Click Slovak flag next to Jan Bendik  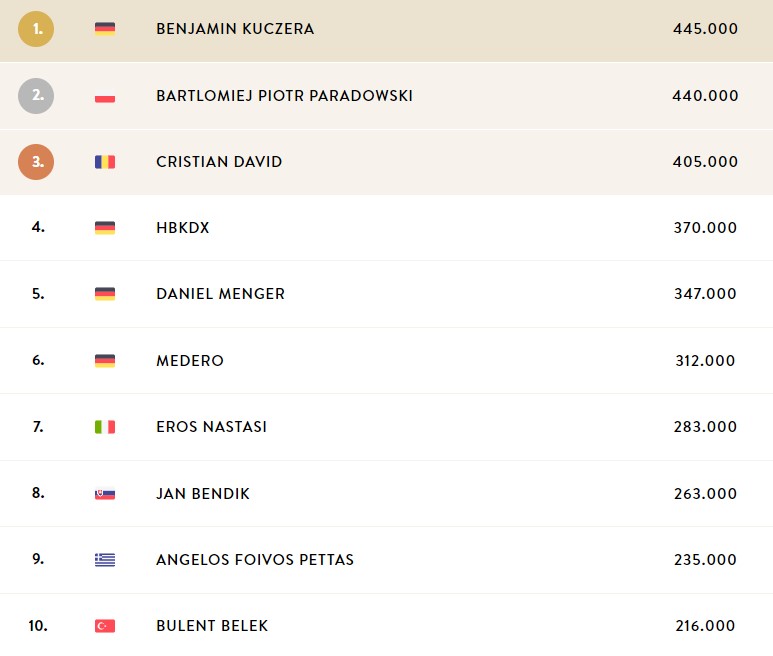[105, 493]
